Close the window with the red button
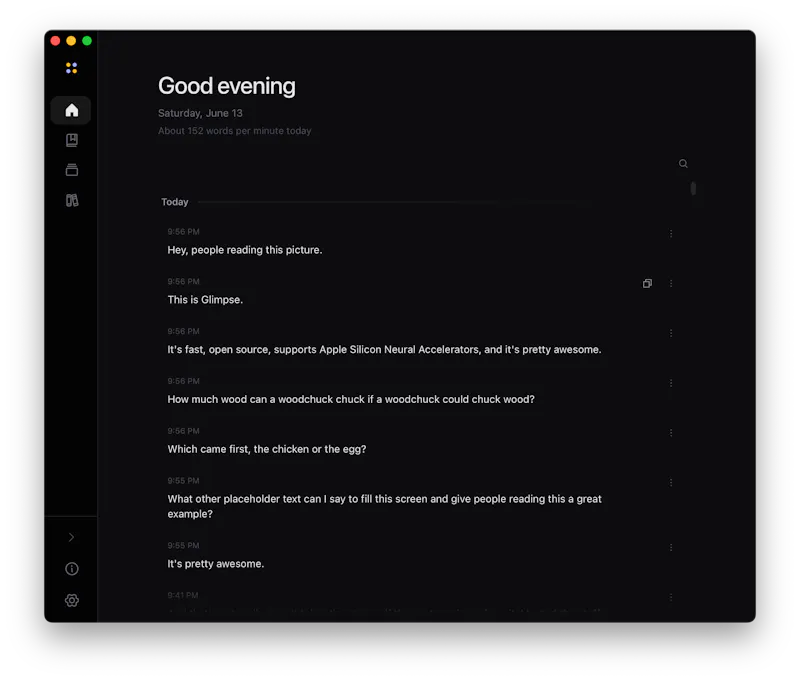 [56, 41]
